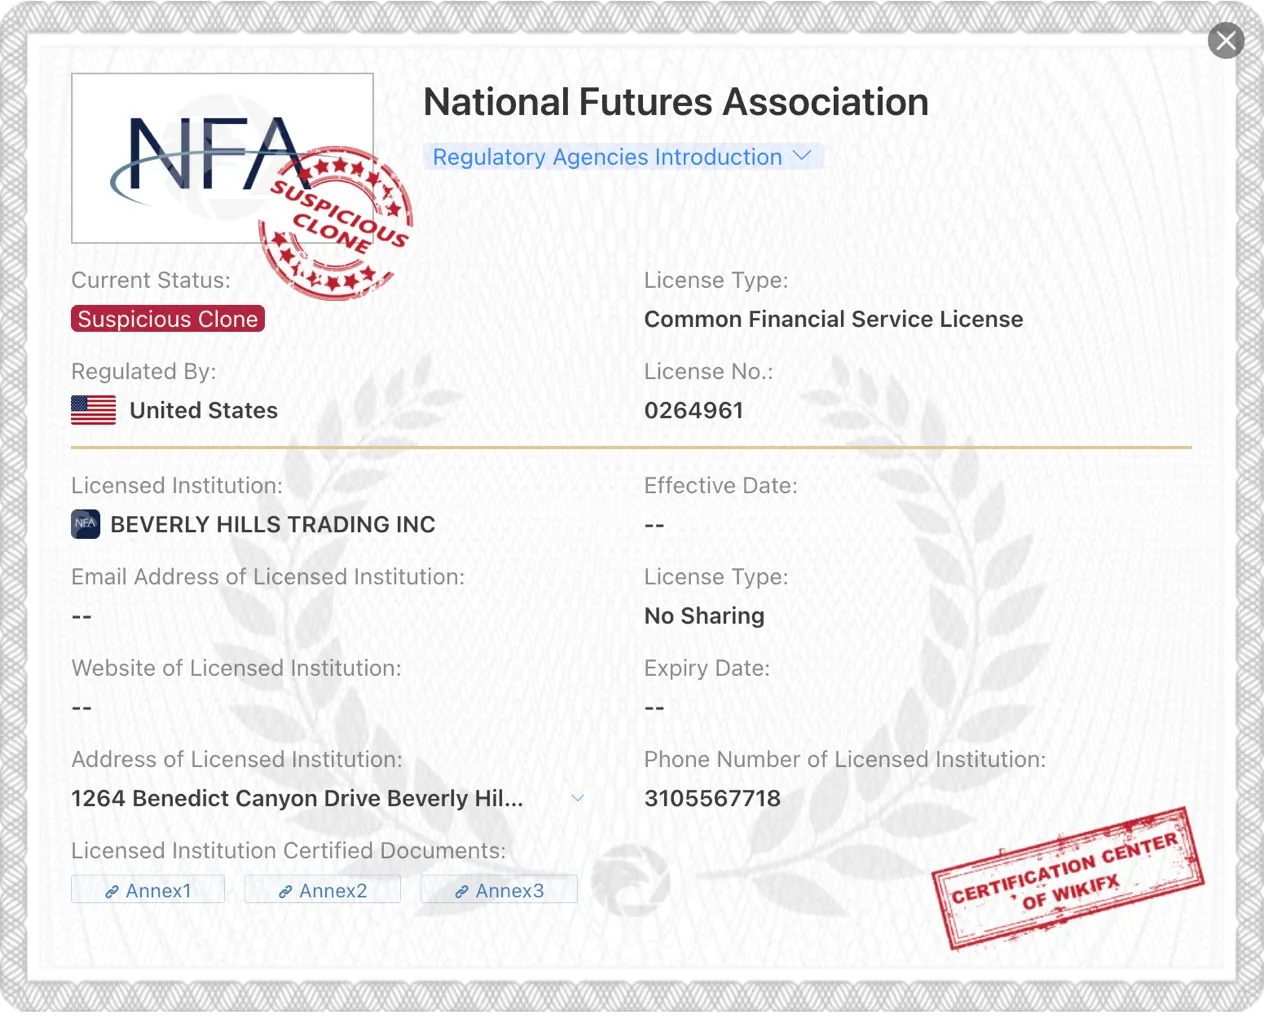Click the No Sharing license type value
This screenshot has height=1019, width=1268.
(706, 617)
